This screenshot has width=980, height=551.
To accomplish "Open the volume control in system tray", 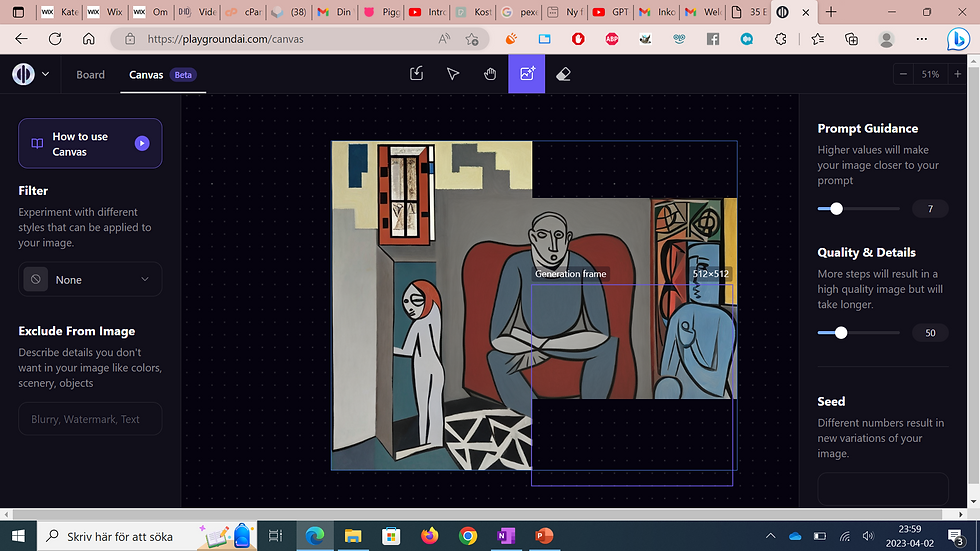I will pyautogui.click(x=868, y=535).
